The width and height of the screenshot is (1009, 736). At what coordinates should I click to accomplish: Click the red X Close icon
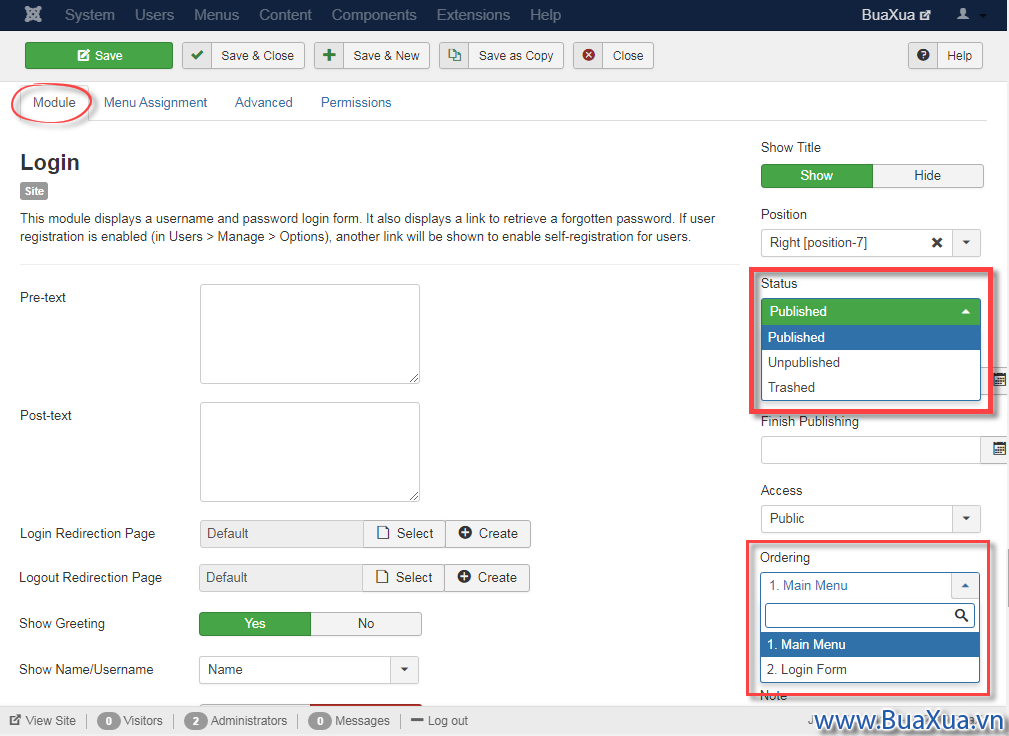pos(588,55)
